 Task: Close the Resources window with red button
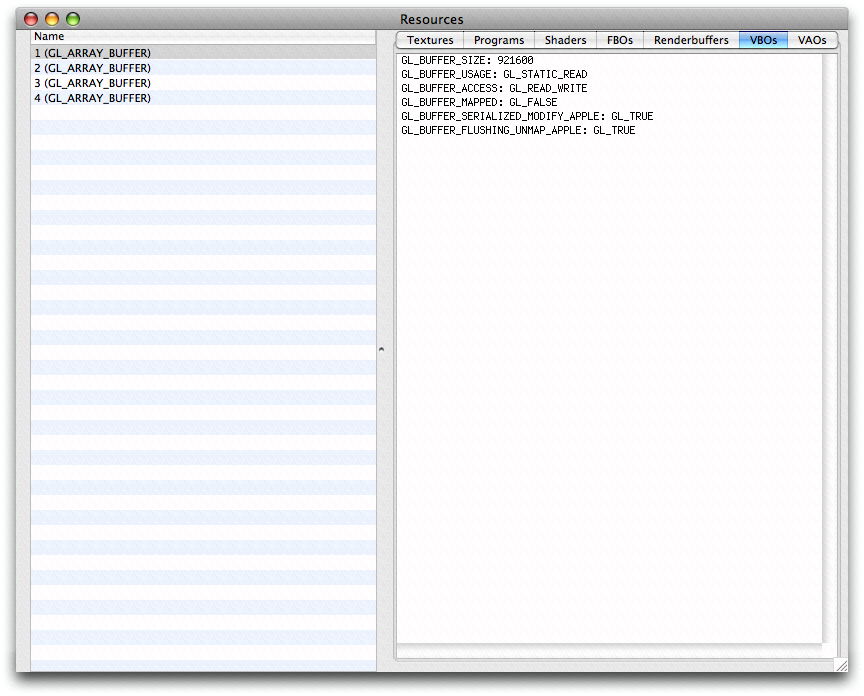coord(31,19)
